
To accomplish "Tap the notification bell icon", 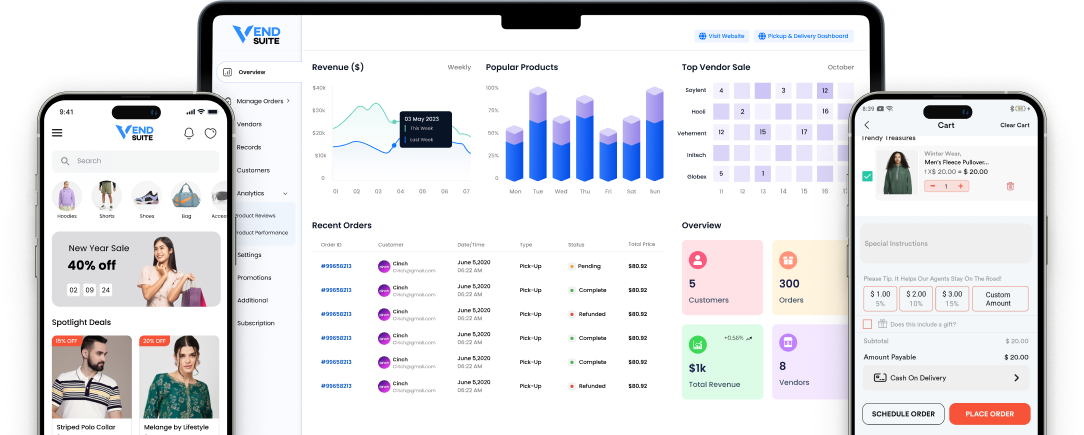I will point(189,133).
